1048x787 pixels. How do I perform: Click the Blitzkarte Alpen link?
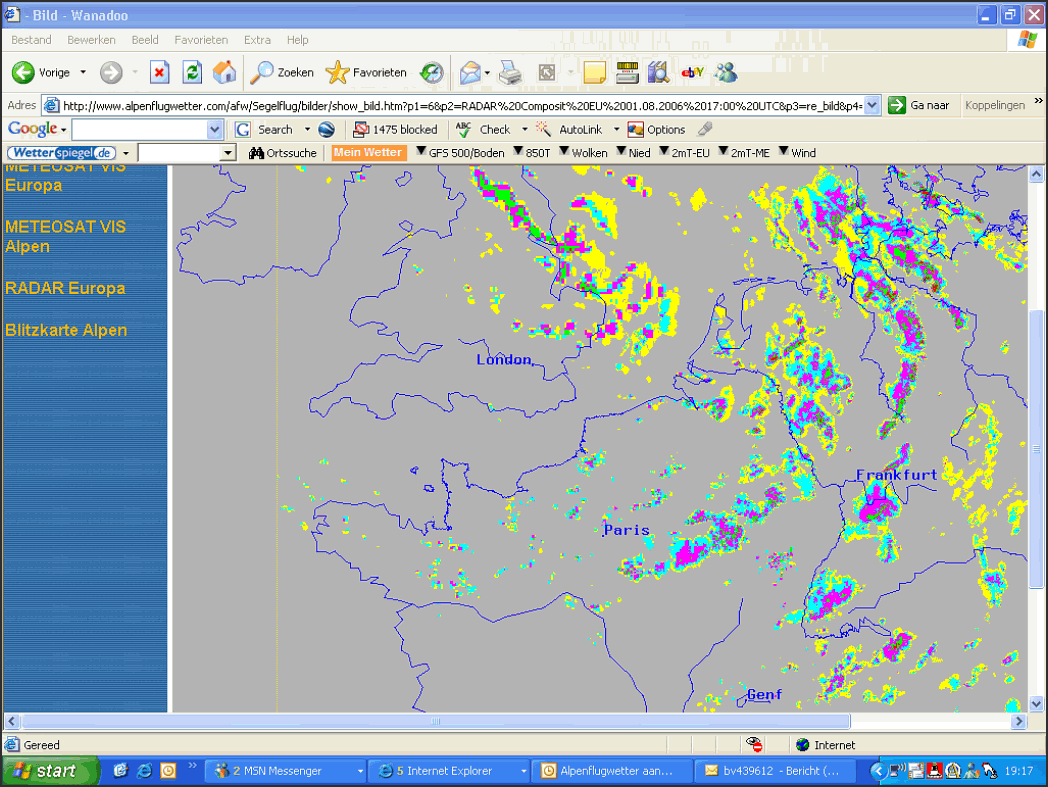tap(66, 330)
